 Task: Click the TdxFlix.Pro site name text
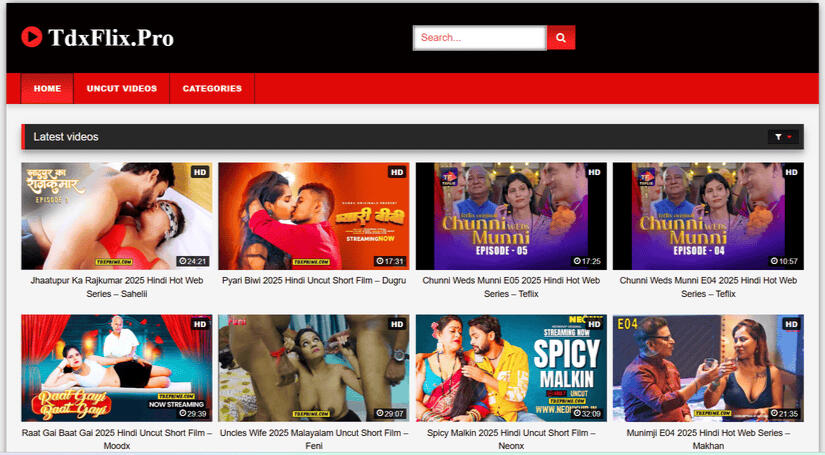[x=111, y=38]
